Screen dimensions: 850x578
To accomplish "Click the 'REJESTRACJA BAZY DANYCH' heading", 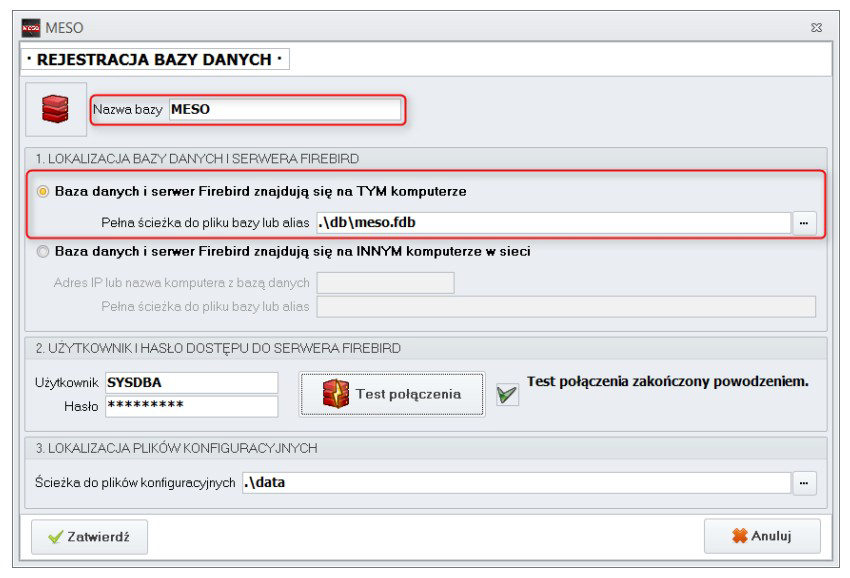I will tap(154, 59).
